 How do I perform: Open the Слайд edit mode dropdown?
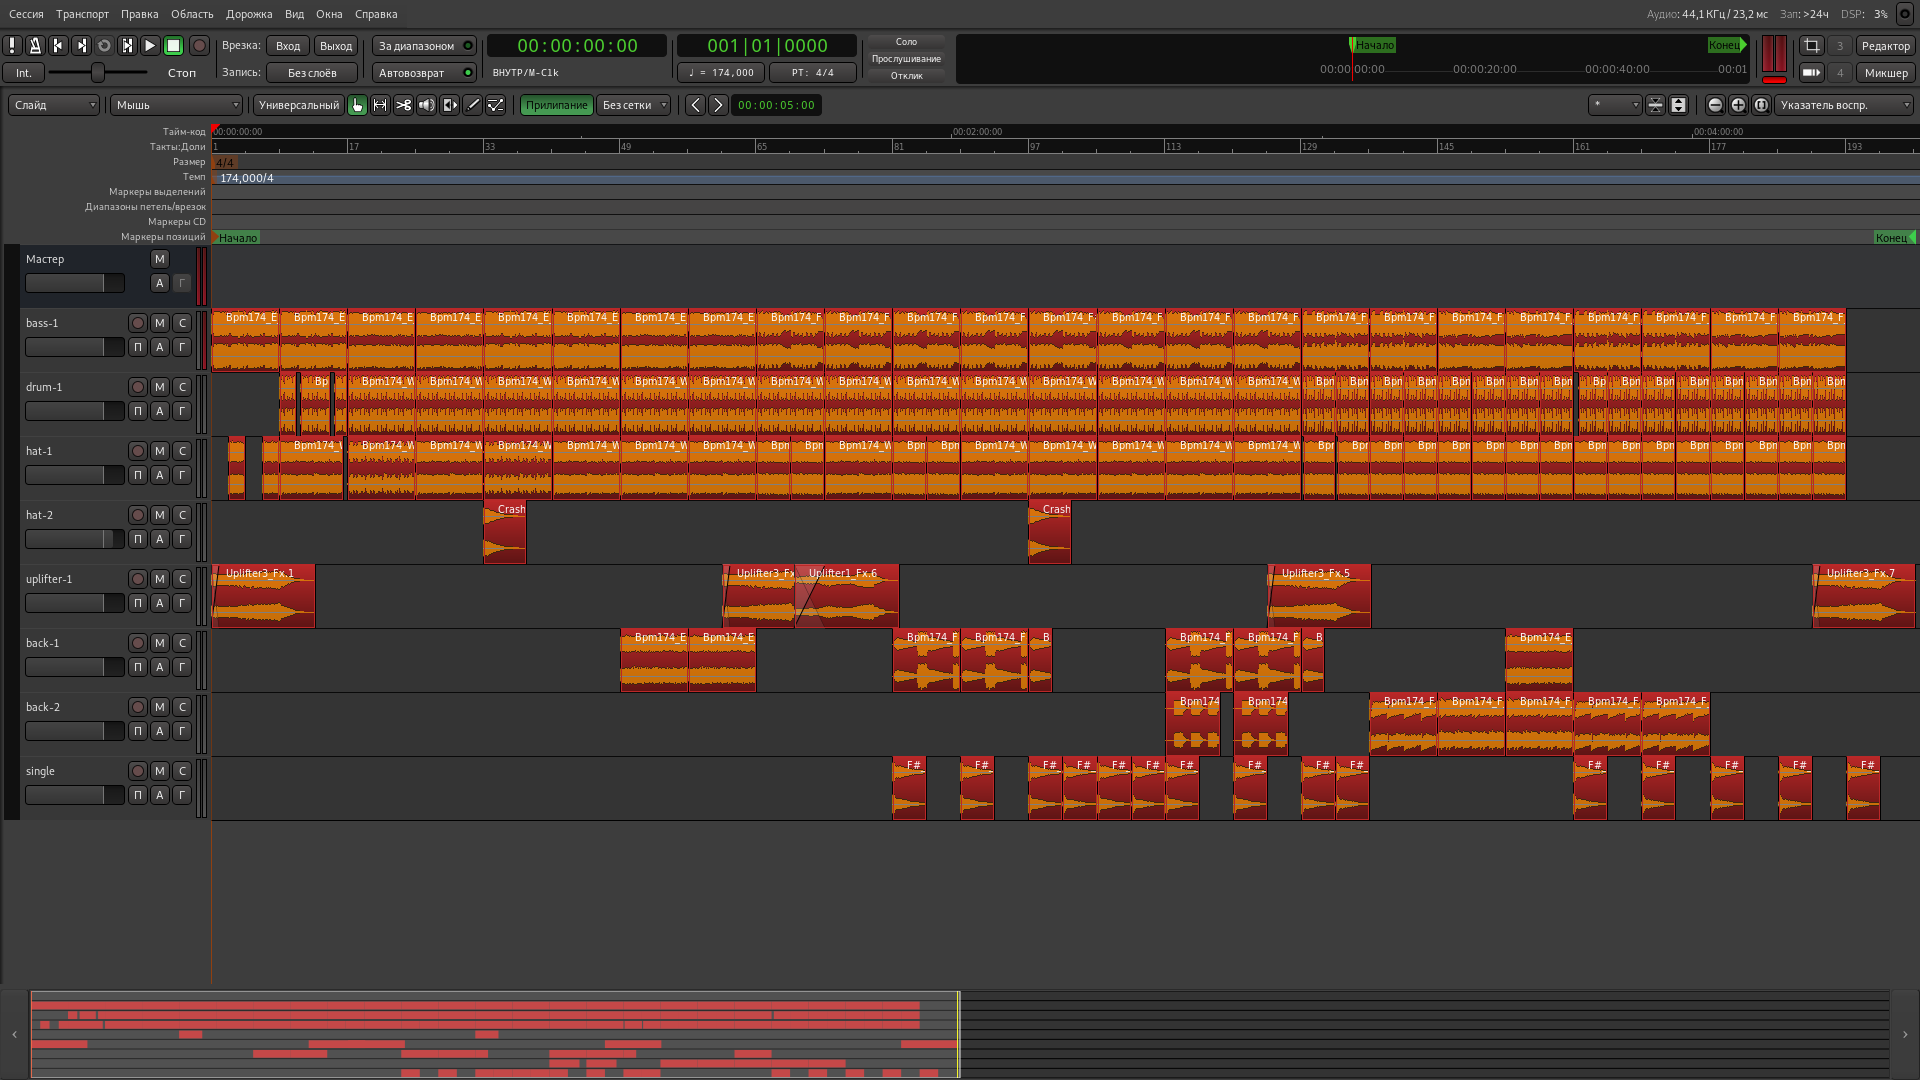54,105
